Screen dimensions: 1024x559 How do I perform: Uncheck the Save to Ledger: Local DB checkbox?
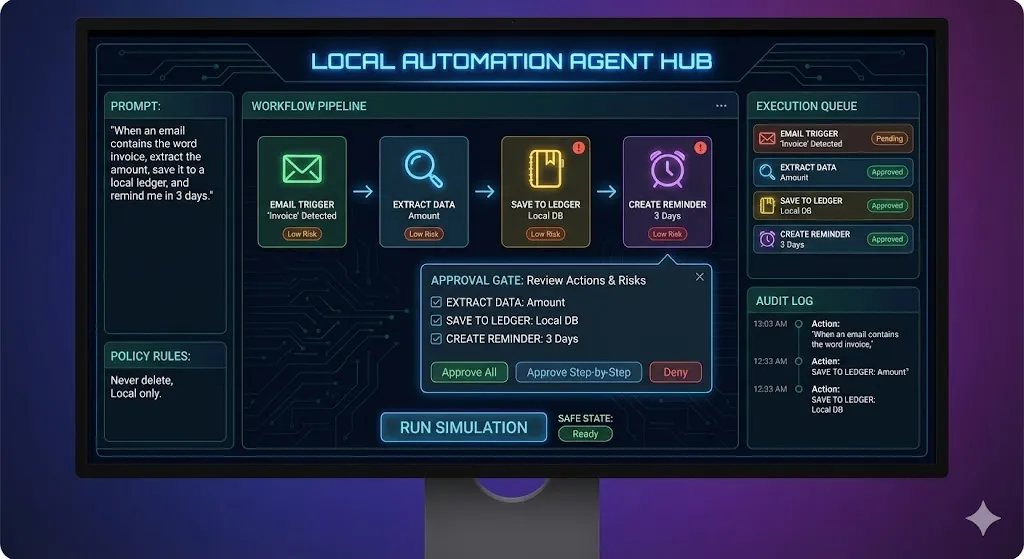tap(436, 321)
